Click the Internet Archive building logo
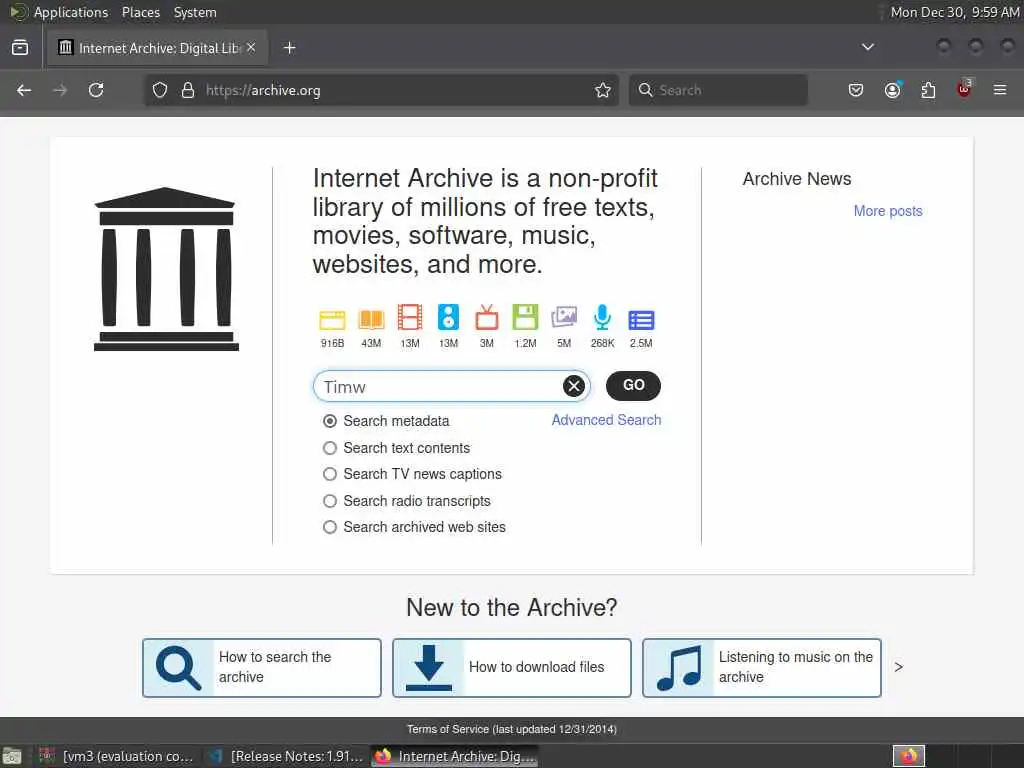Viewport: 1024px width, 768px height. point(166,269)
